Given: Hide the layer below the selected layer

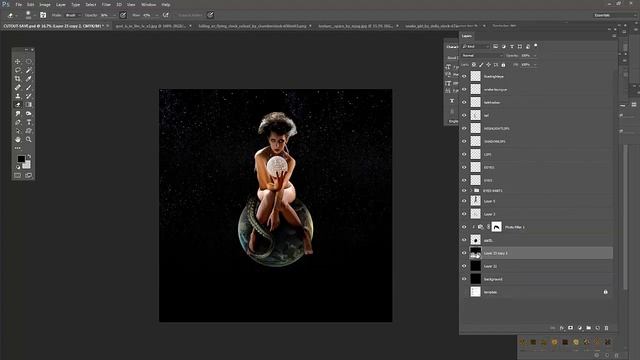Looking at the screenshot, I should point(464,266).
